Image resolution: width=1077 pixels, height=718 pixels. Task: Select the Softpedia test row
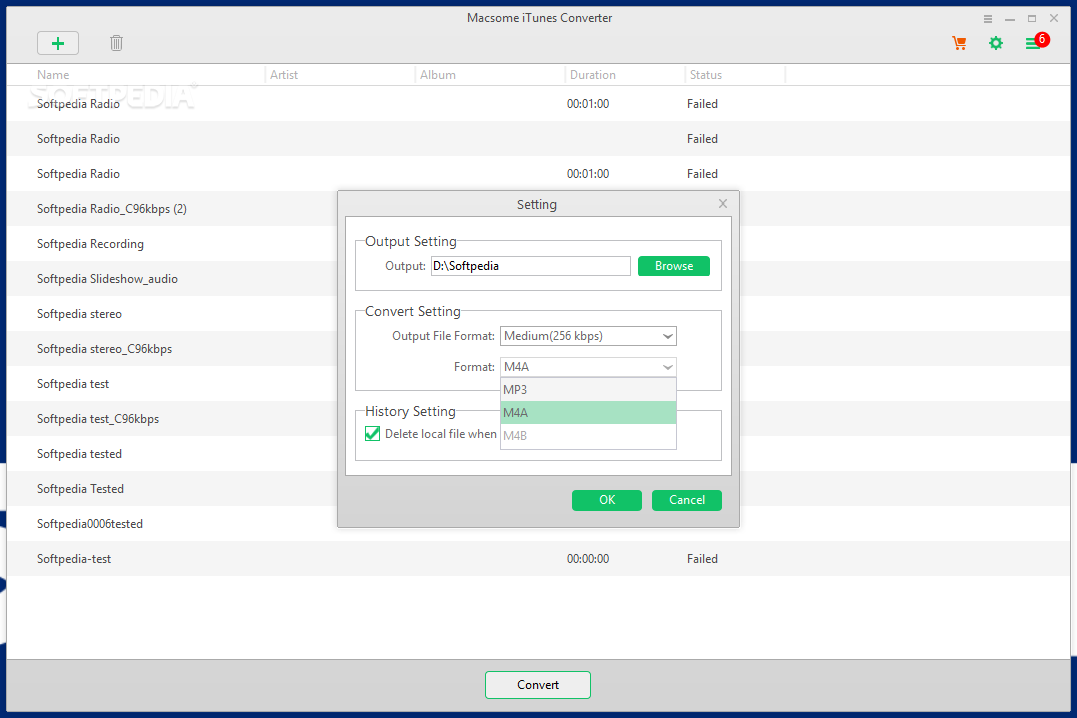pos(172,384)
